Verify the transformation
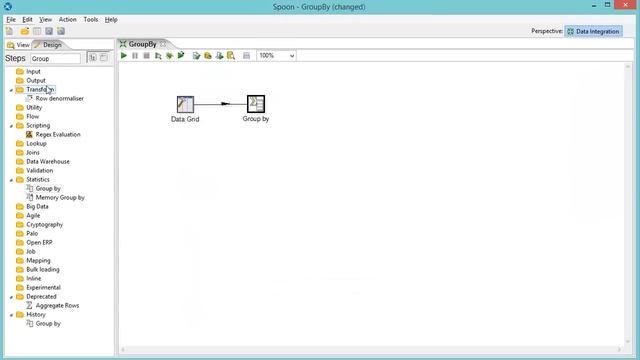 point(196,56)
